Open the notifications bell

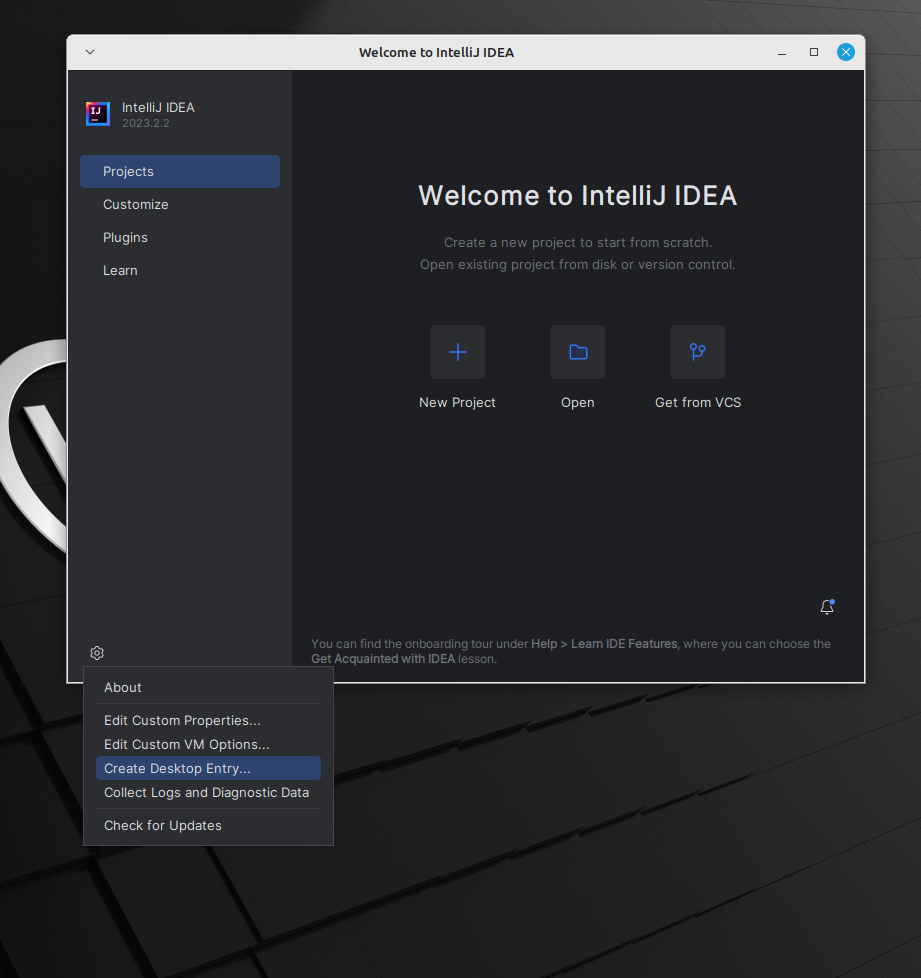coord(827,607)
